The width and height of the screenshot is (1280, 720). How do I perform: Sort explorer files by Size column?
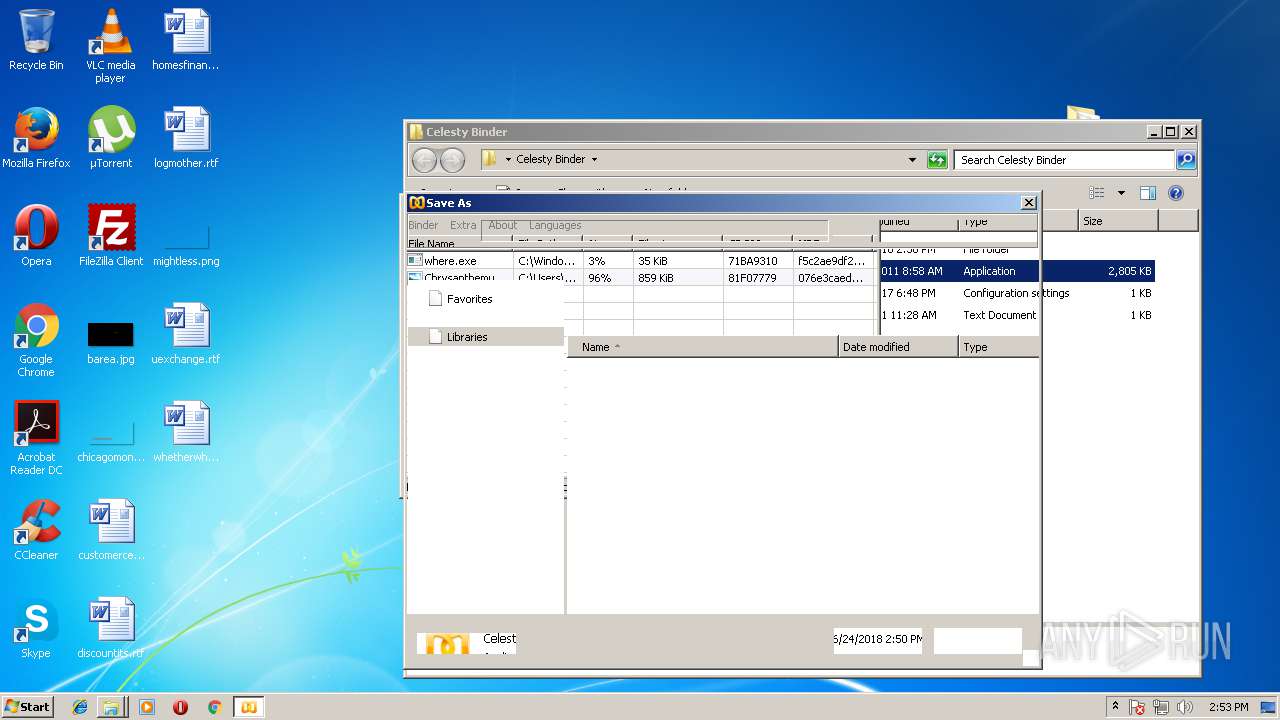(1118, 221)
